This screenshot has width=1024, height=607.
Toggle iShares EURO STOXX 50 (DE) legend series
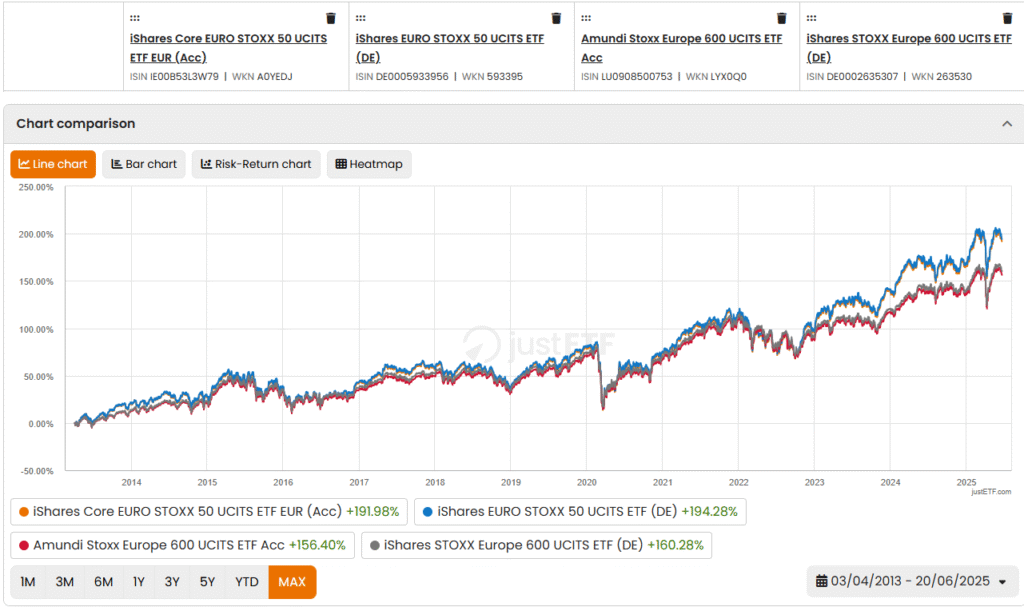(x=580, y=512)
